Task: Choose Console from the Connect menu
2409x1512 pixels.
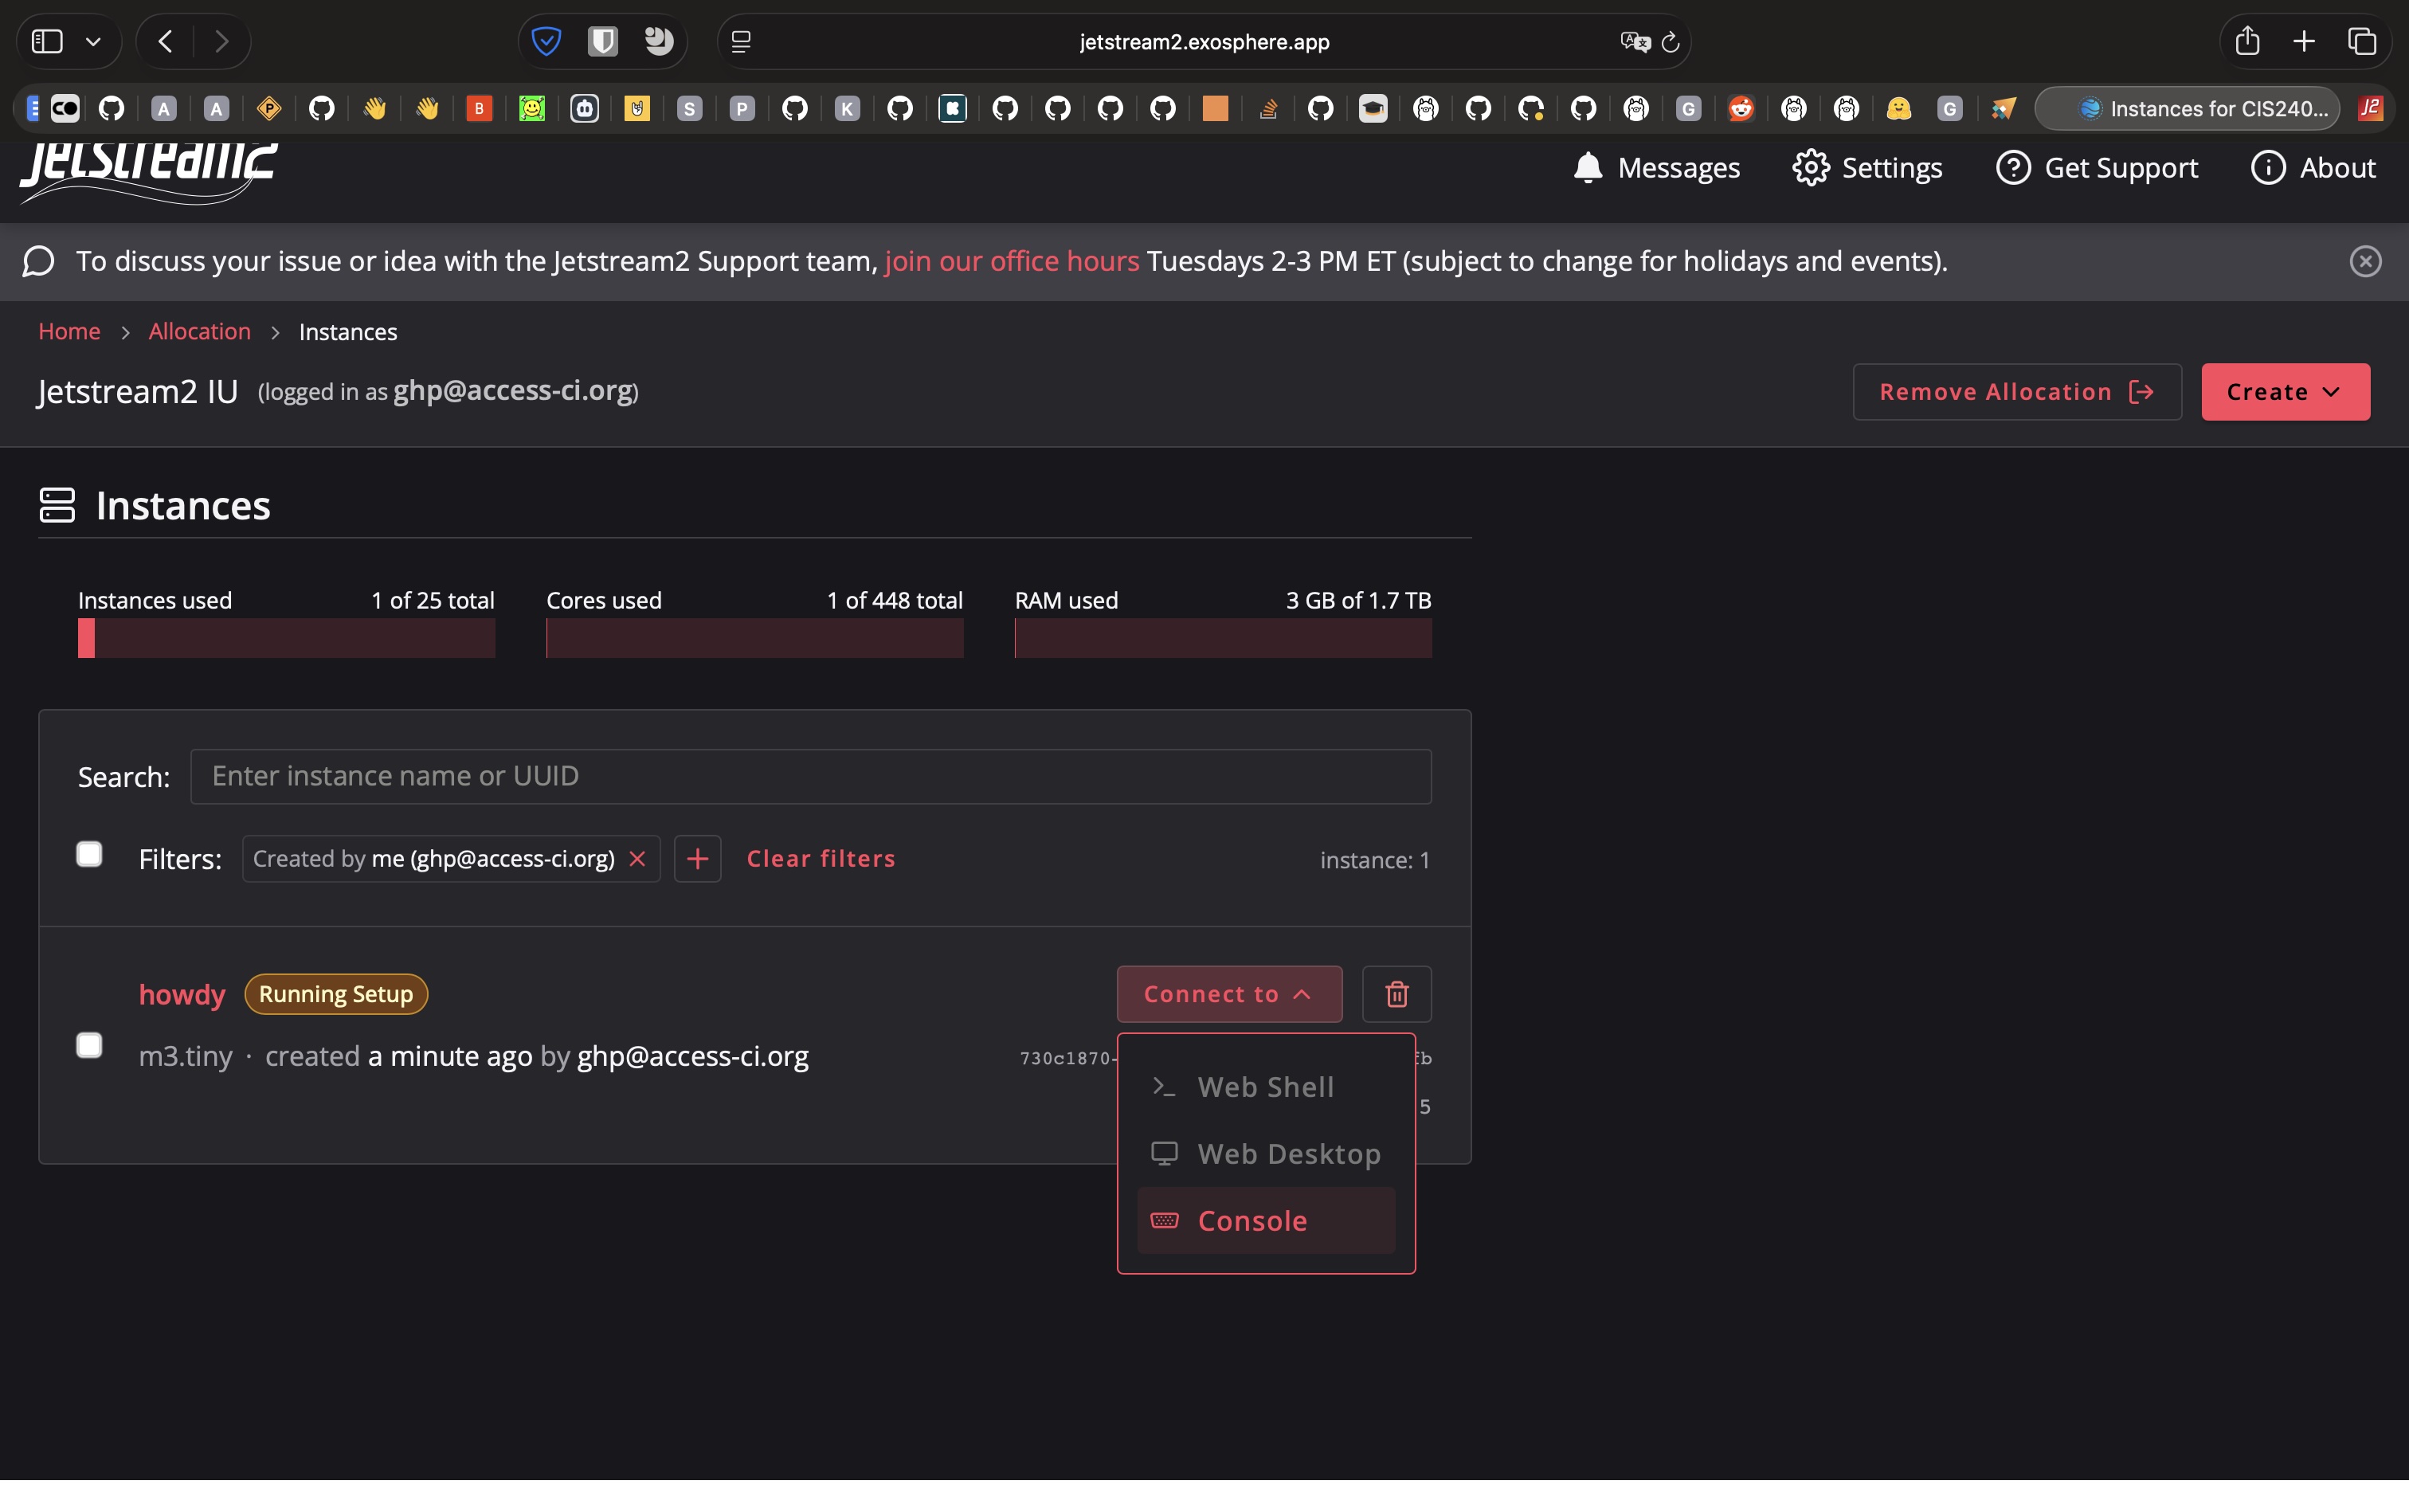Action: pos(1266,1221)
